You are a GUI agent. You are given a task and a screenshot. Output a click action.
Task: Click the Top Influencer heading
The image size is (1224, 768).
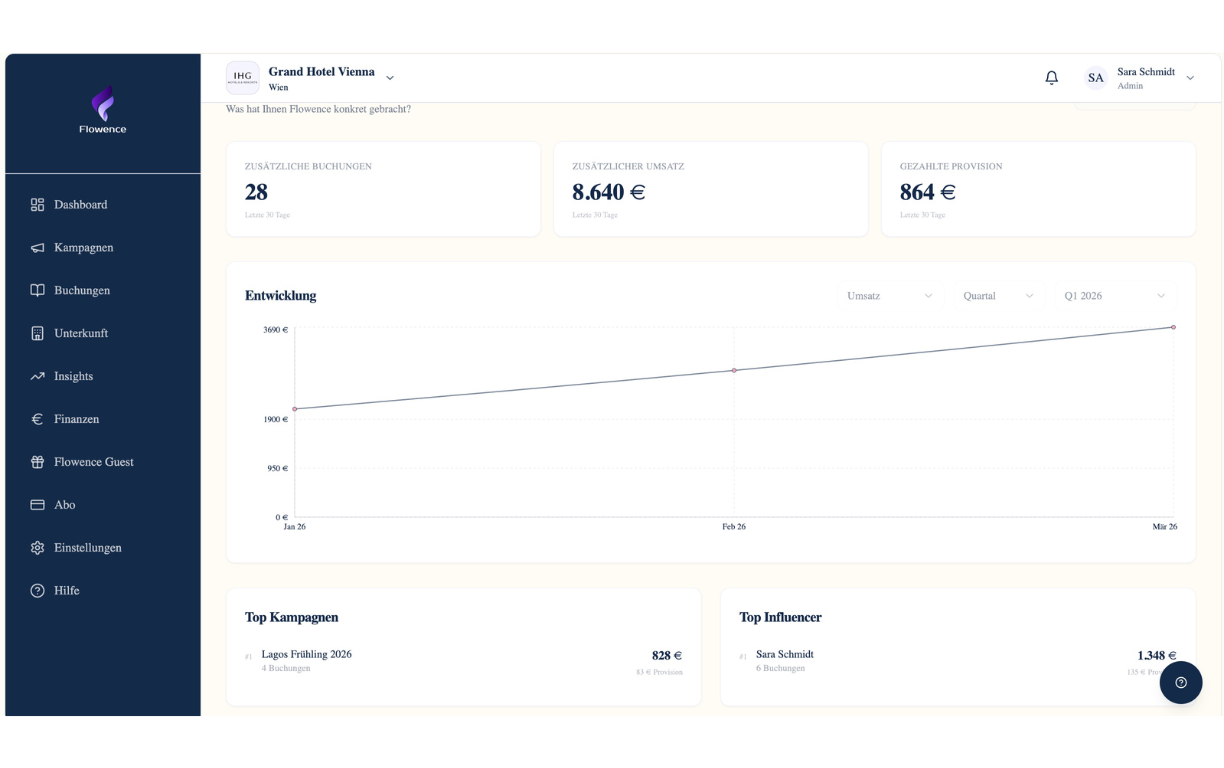click(x=780, y=618)
